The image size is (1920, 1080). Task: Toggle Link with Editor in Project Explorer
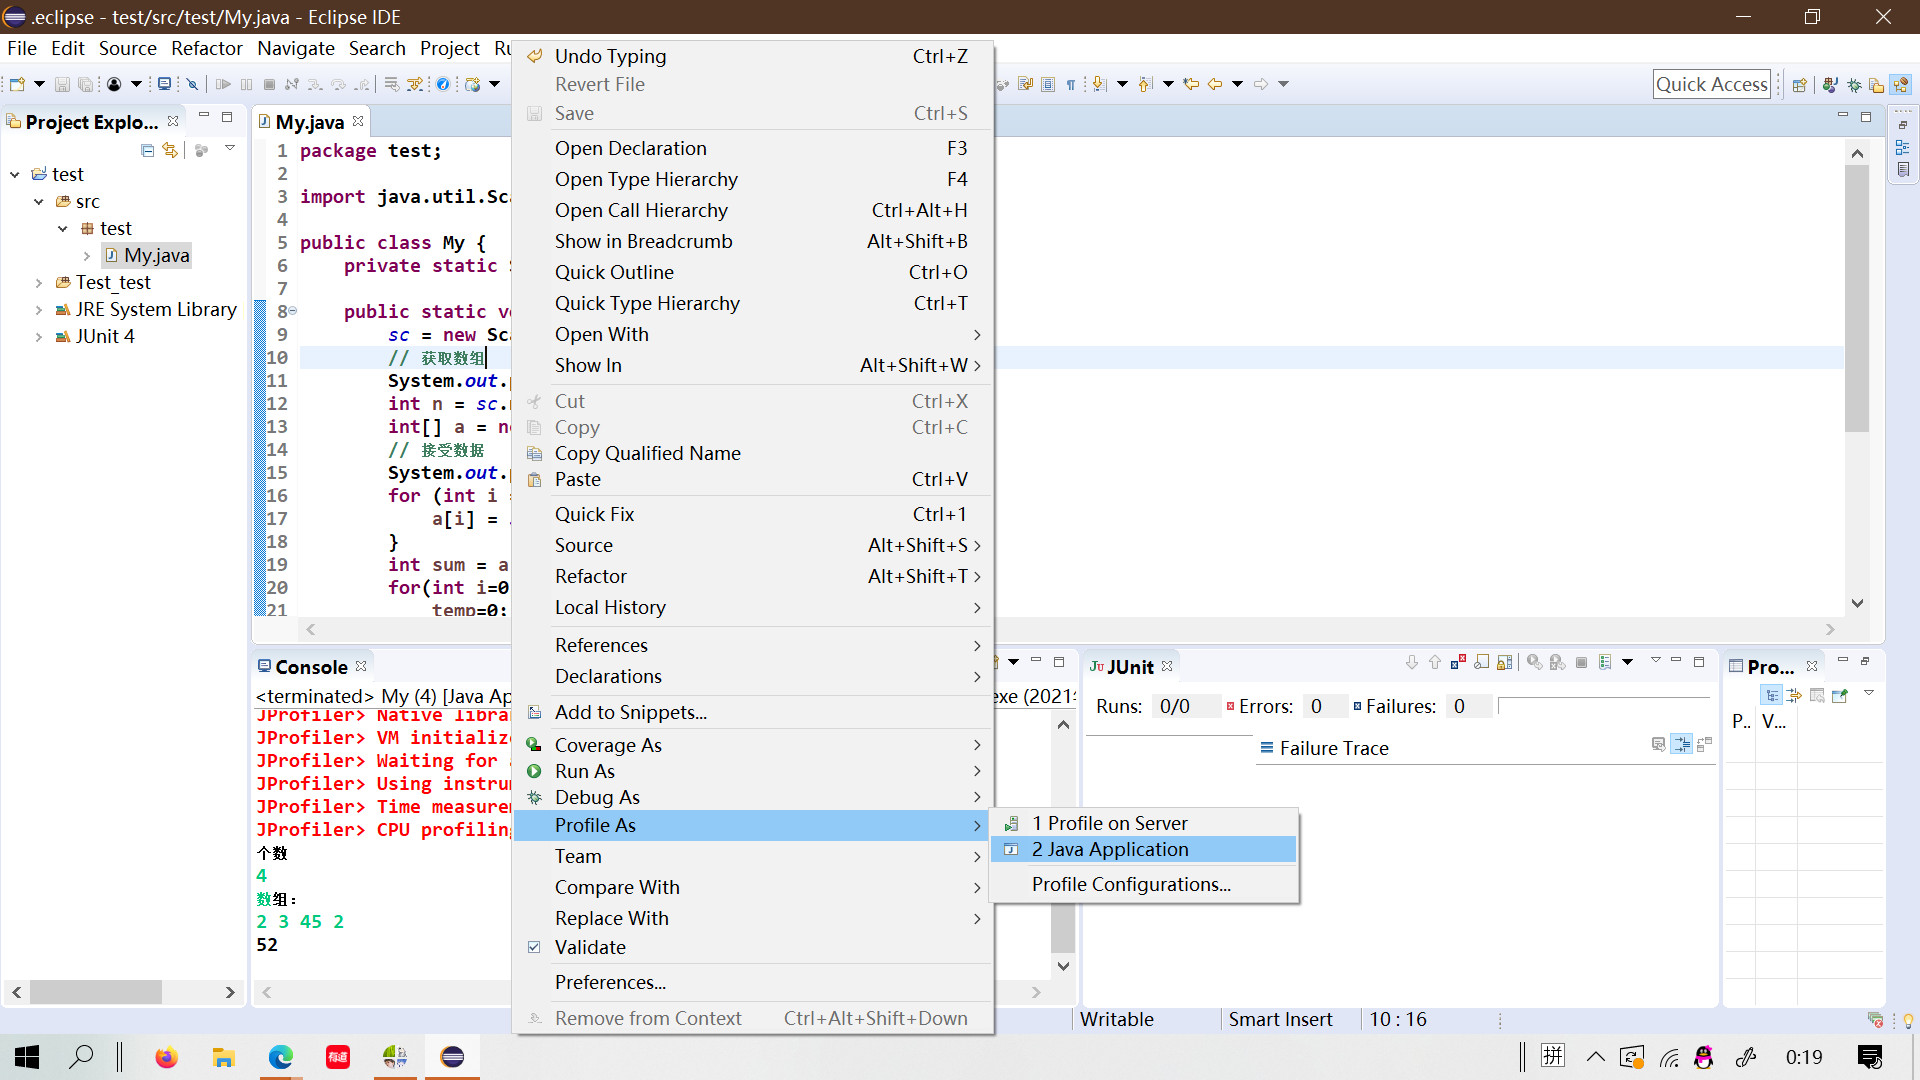pos(170,150)
